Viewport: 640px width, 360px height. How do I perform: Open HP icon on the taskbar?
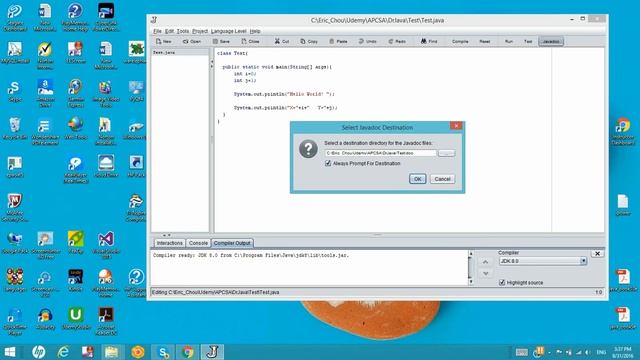38,352
